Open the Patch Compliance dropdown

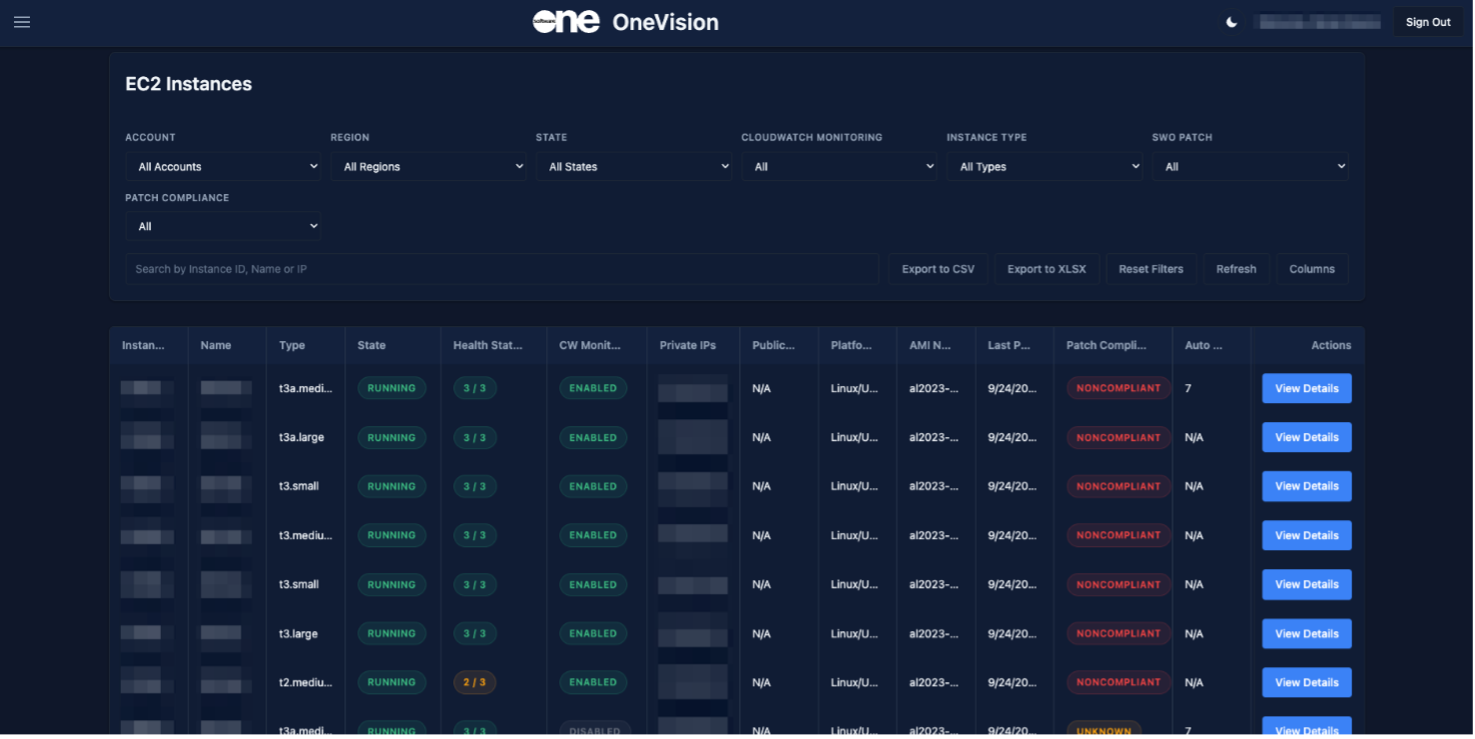(x=224, y=227)
